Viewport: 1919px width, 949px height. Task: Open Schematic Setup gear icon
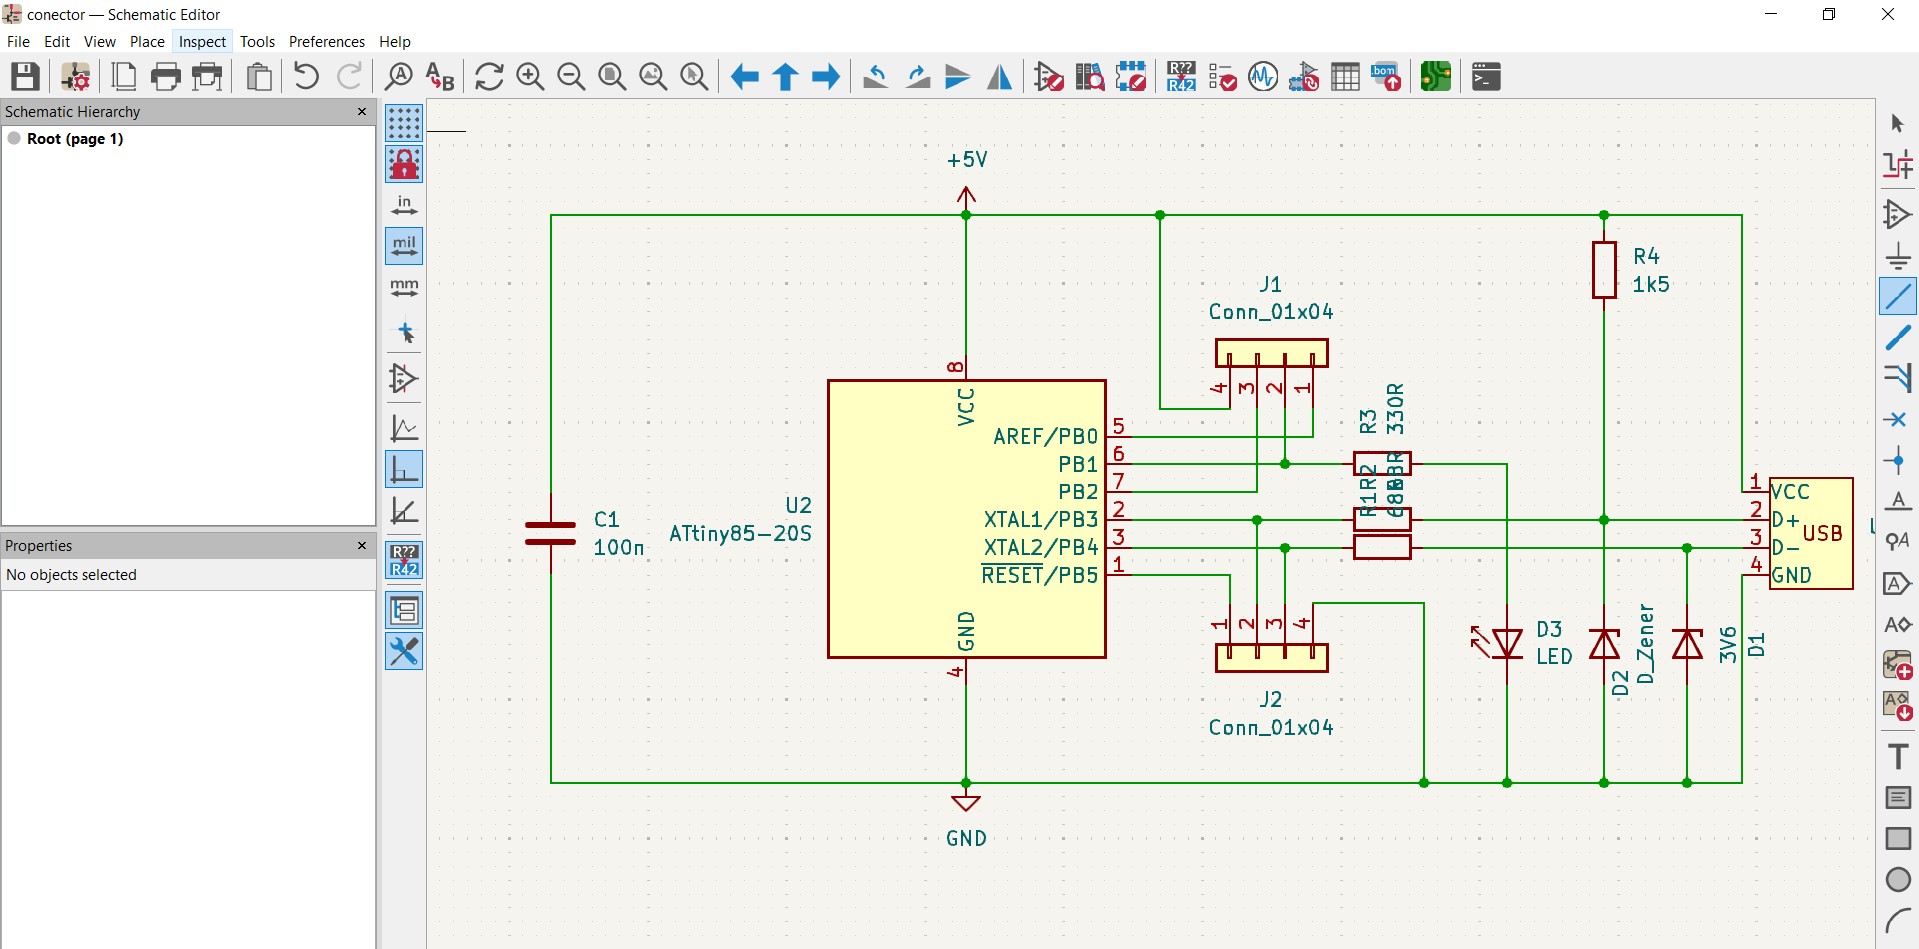click(76, 76)
